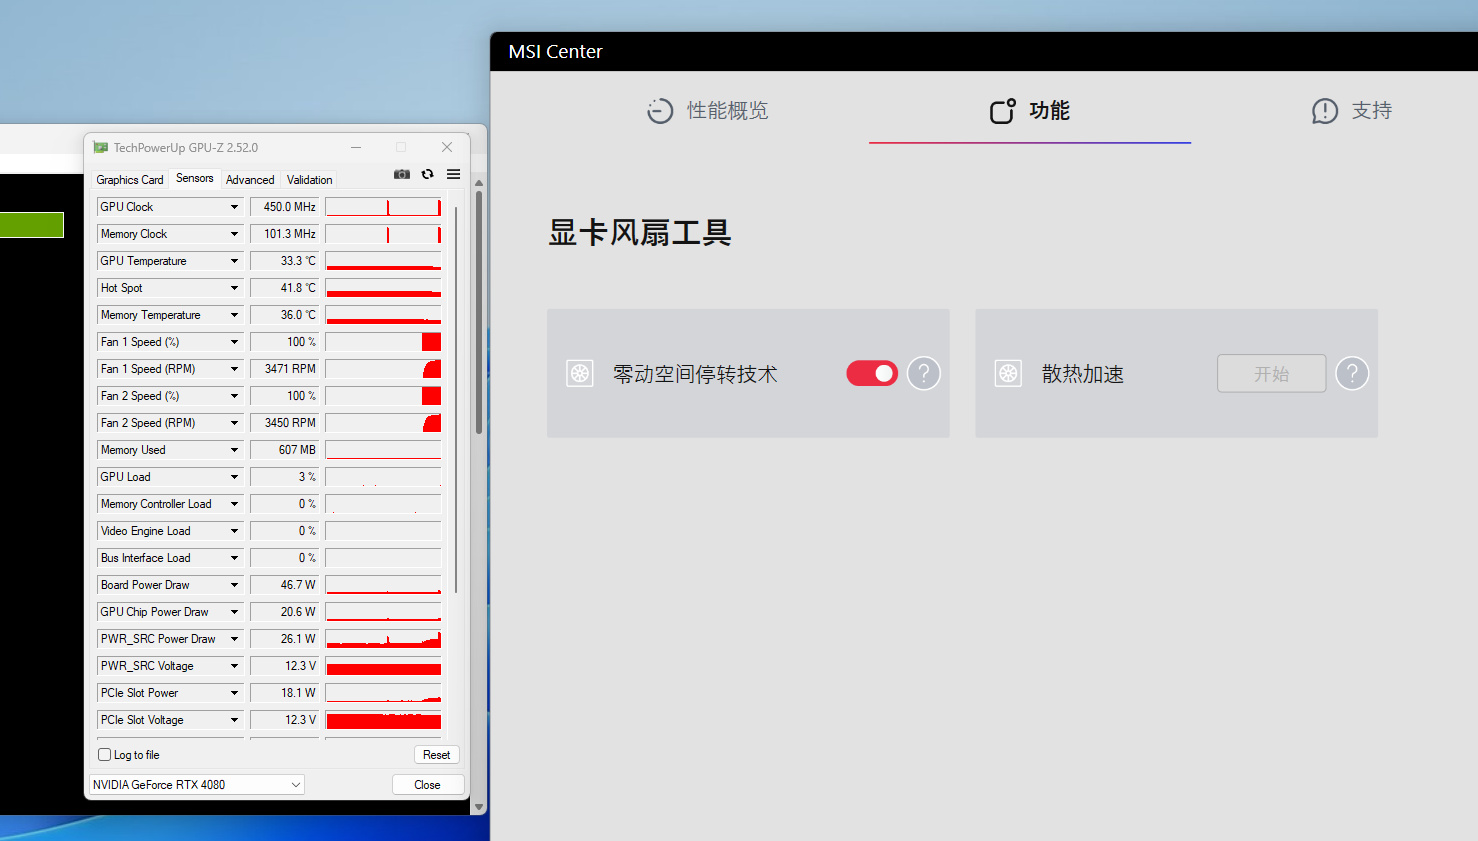Open the PWR_SRC Voltage dropdown
Screen dimensions: 1478x841
point(234,666)
